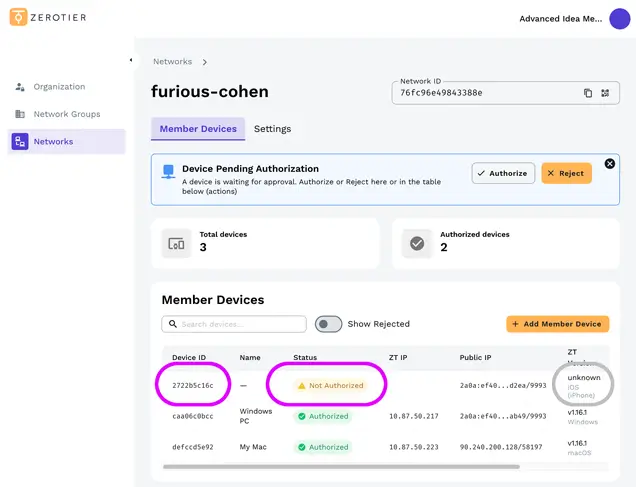Click ZT IP 10.87.50.217
Image resolution: width=636 pixels, height=487 pixels.
(x=414, y=416)
